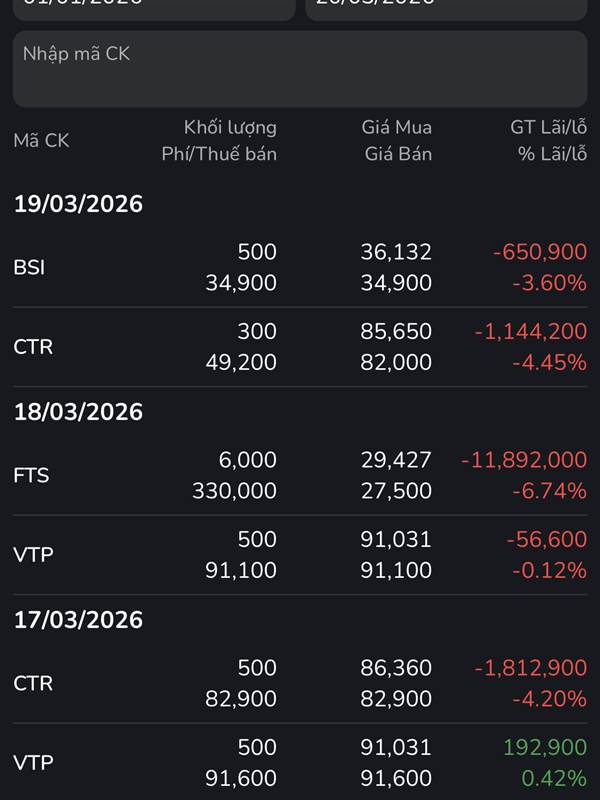Tap the "Phí/Thuế bán" header label
The height and width of the screenshot is (800, 600).
[219, 154]
